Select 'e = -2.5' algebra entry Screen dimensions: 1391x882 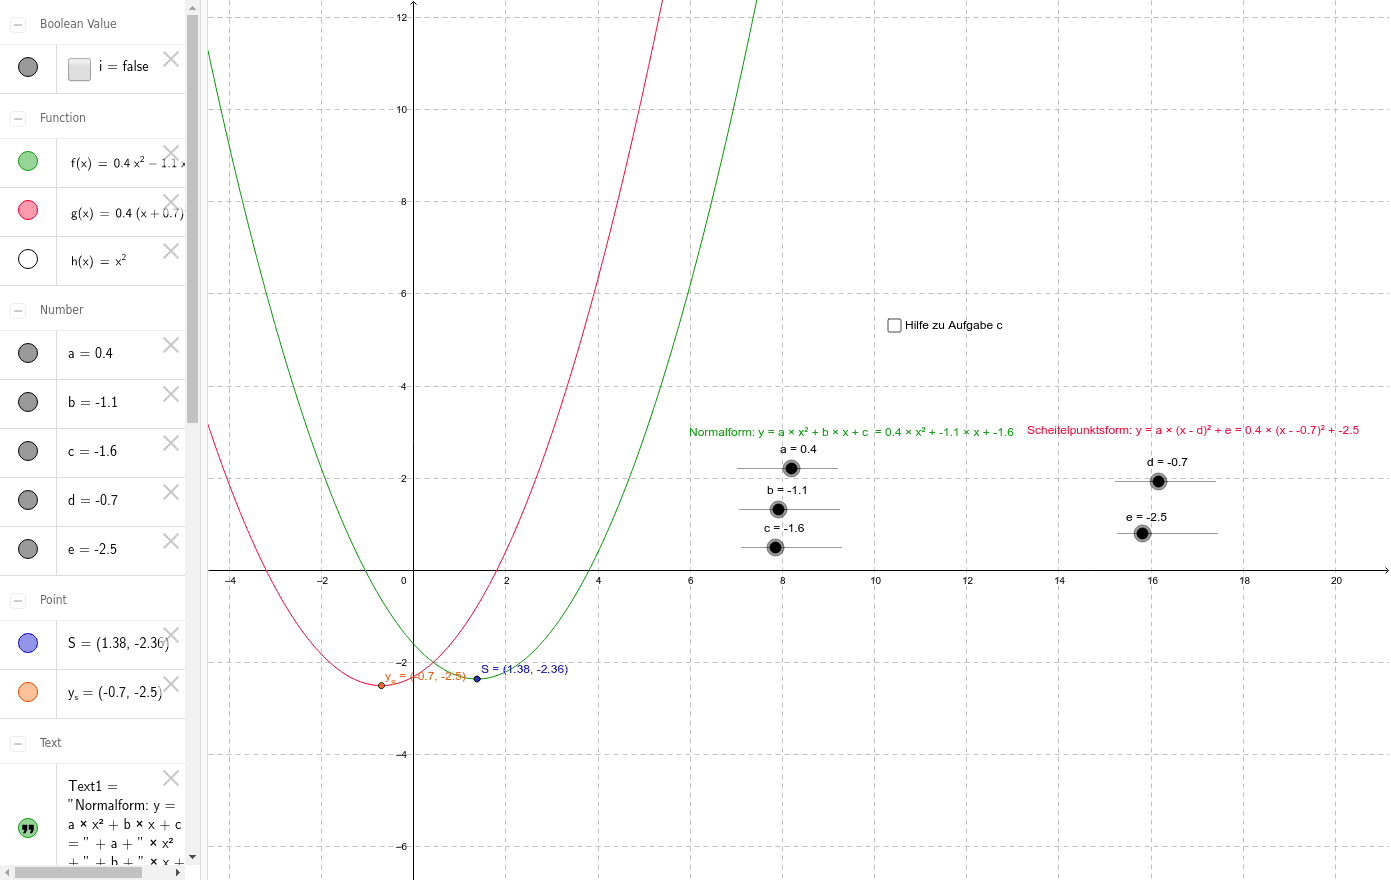click(x=93, y=549)
